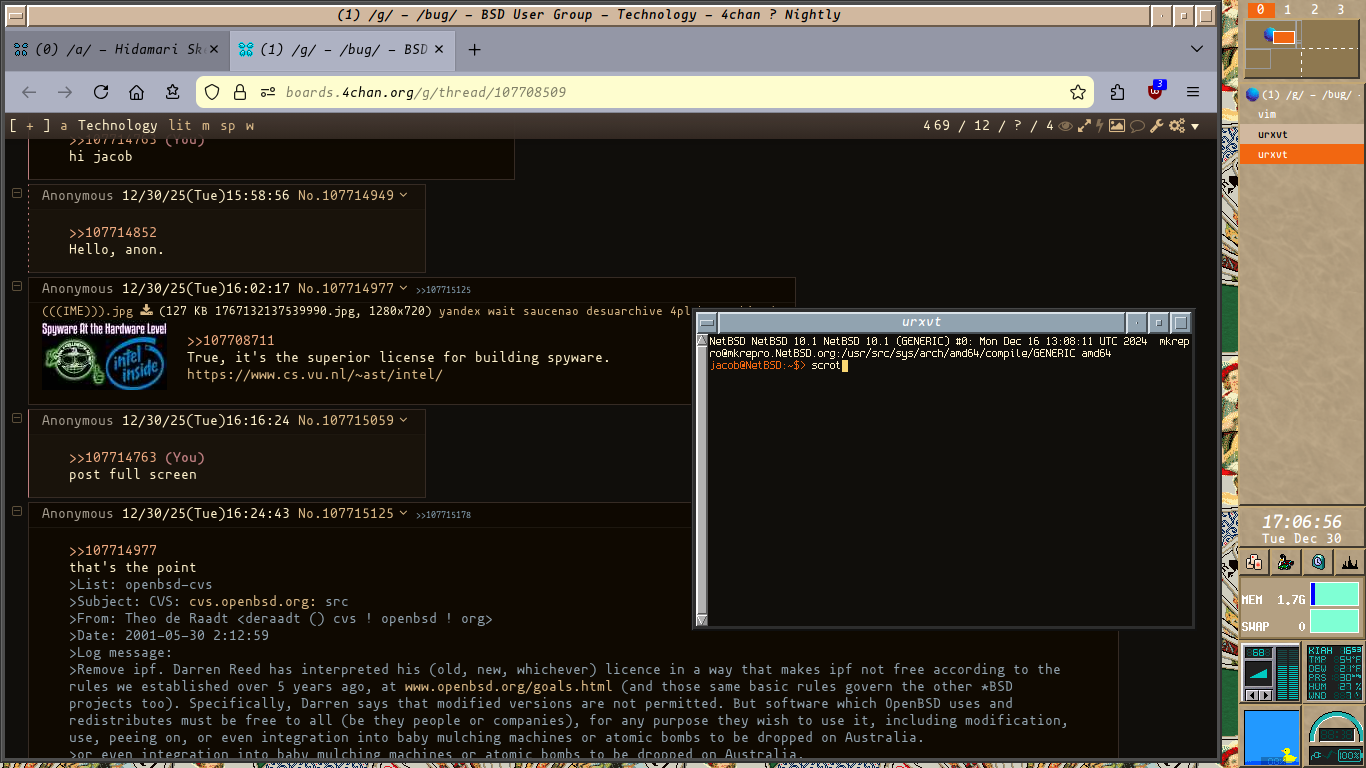Open post menu arrow for No.107715059
Viewport: 1366px width, 768px height.
coord(404,421)
